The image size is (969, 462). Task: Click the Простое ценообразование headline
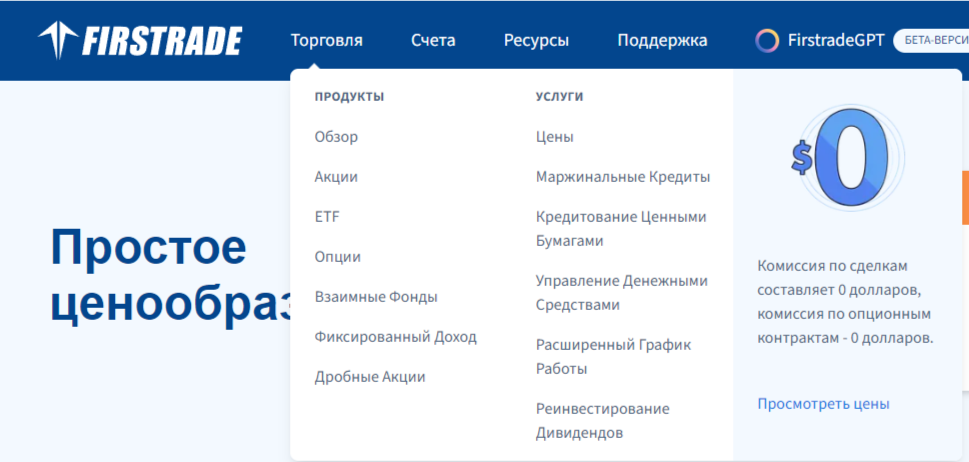(170, 276)
